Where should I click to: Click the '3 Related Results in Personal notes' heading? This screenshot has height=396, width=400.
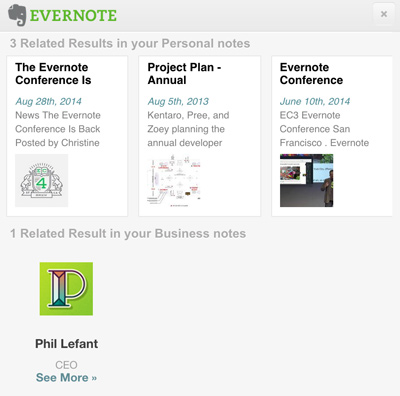coord(130,44)
